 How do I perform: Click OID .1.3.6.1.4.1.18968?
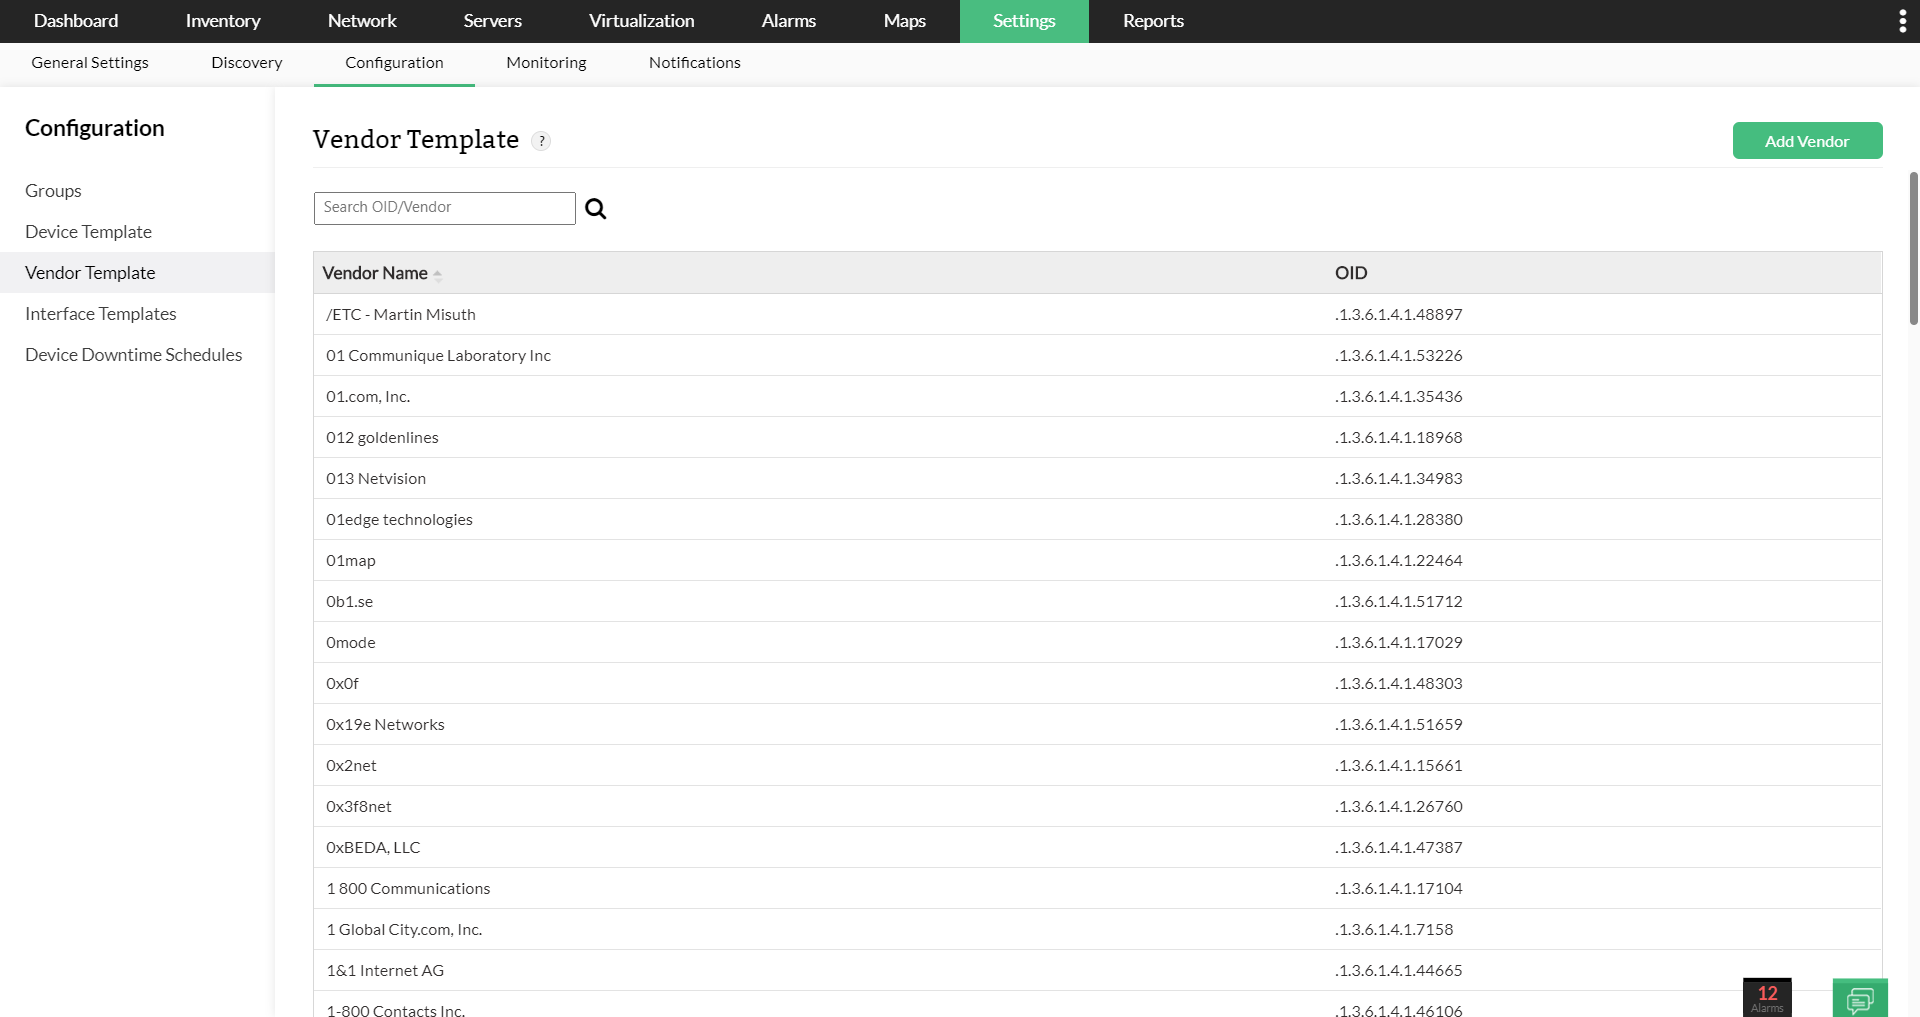1398,438
